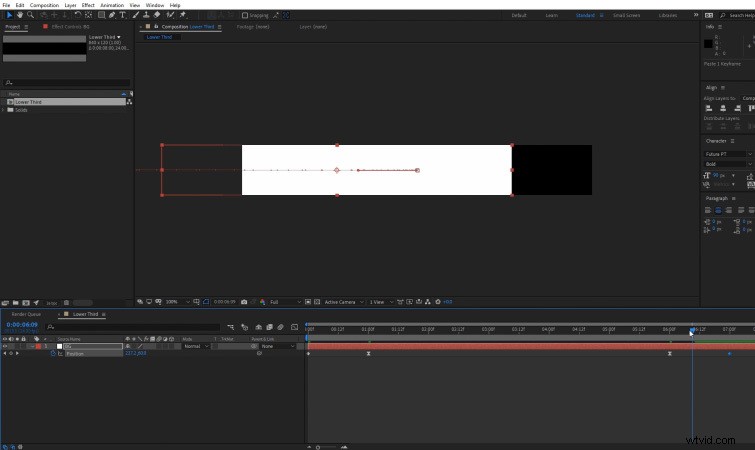Toggle region of interest button in viewer
The image size is (755, 450).
308,302
